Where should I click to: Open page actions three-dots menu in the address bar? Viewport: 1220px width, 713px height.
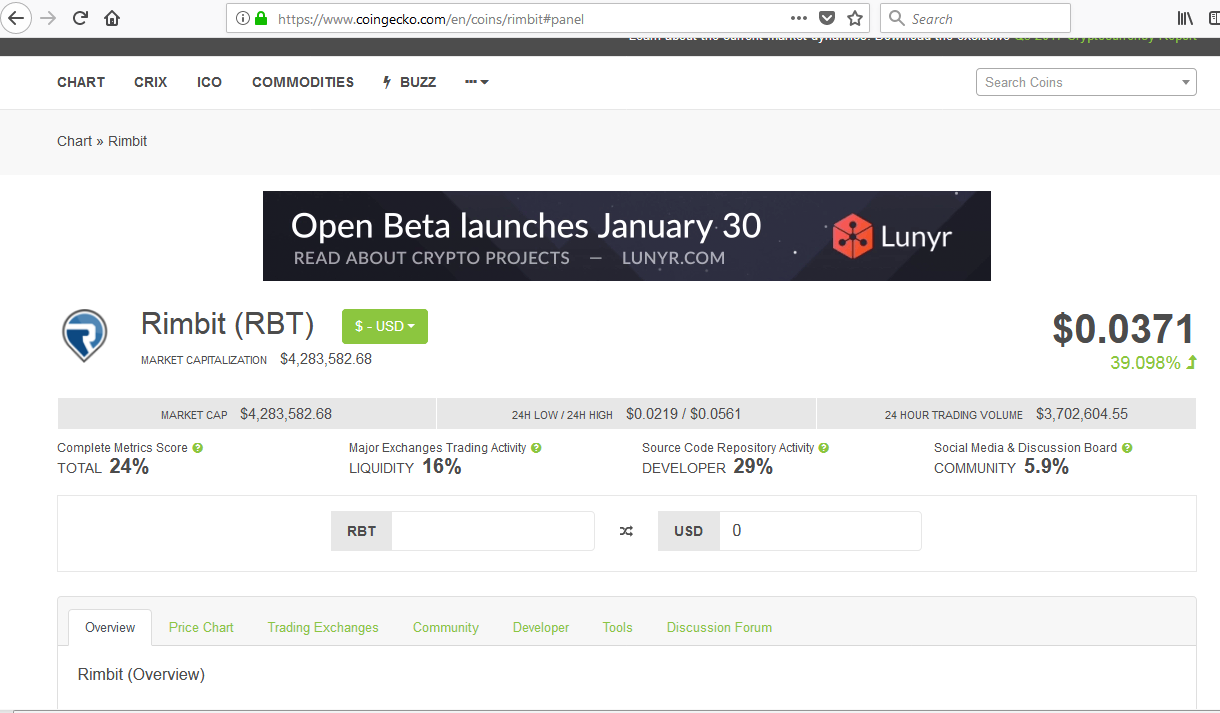[798, 18]
